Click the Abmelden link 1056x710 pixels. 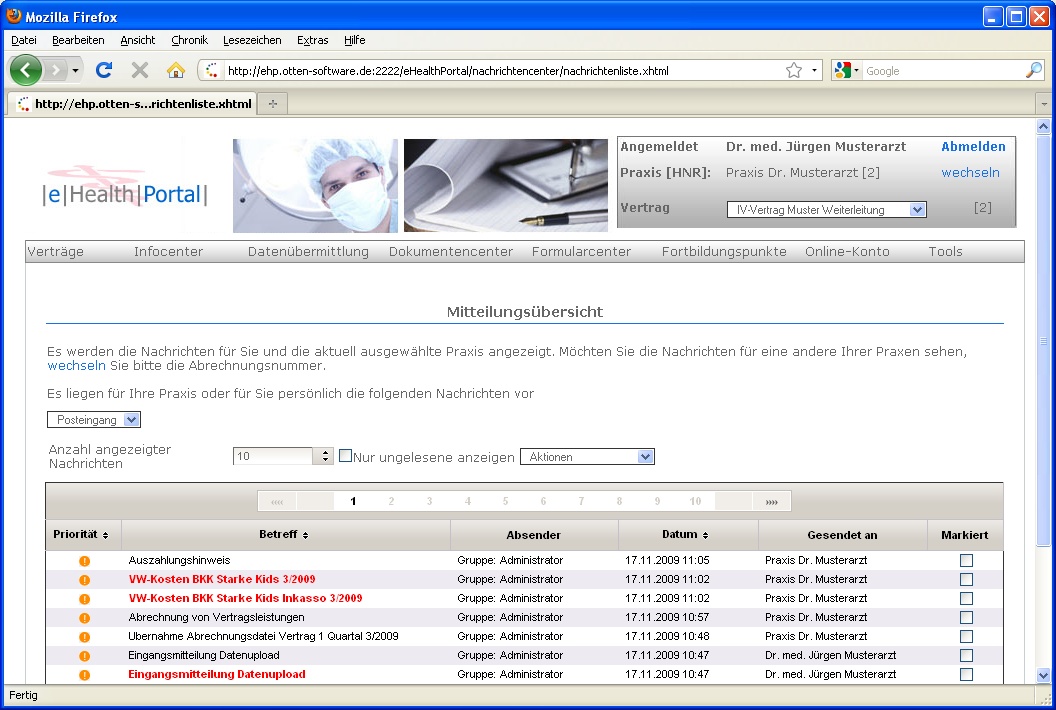tap(973, 147)
